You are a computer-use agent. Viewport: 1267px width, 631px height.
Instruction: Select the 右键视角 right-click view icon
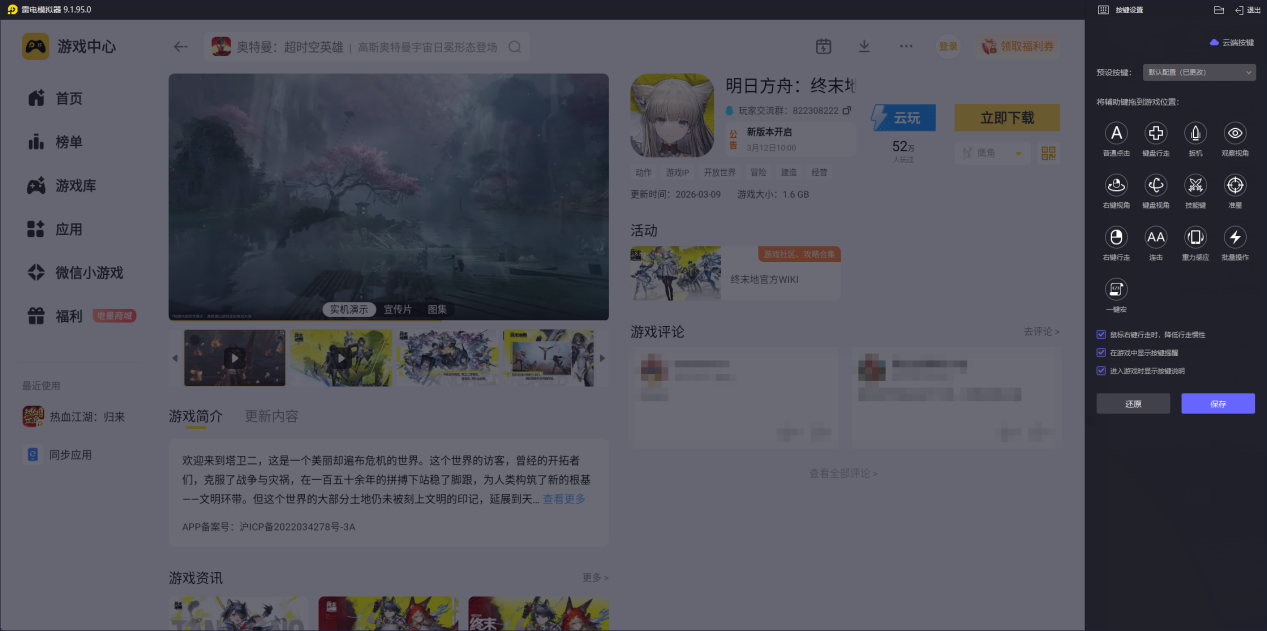(1116, 185)
